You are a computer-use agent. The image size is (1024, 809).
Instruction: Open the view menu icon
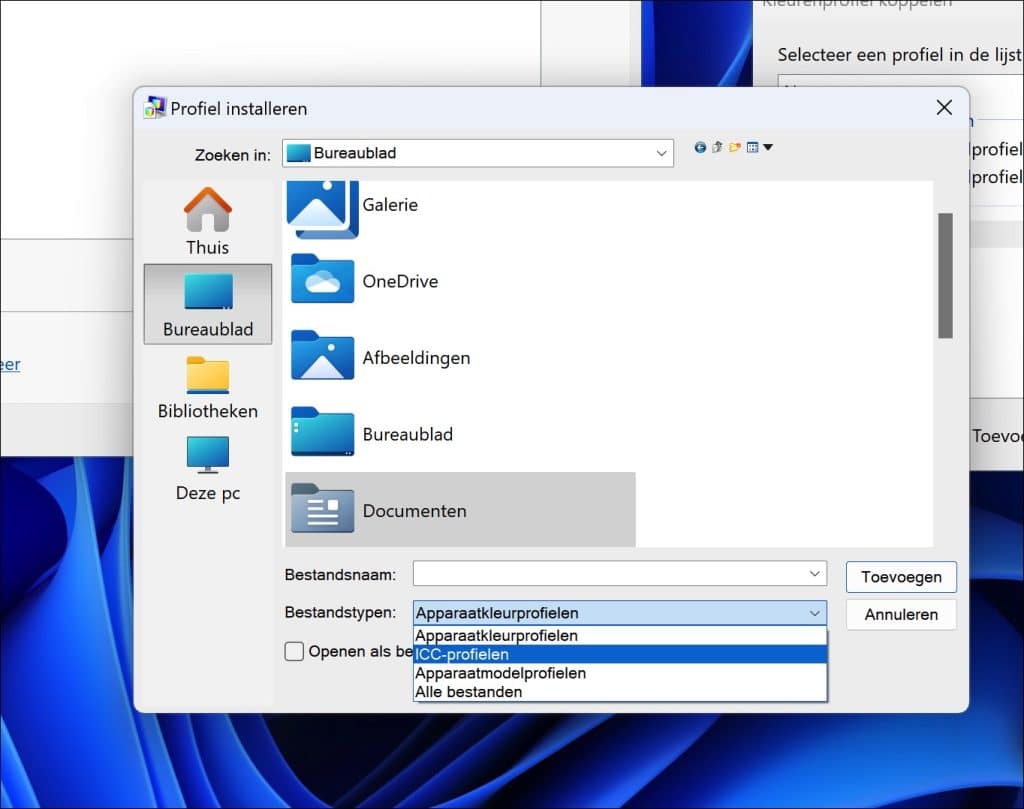pyautogui.click(x=752, y=148)
